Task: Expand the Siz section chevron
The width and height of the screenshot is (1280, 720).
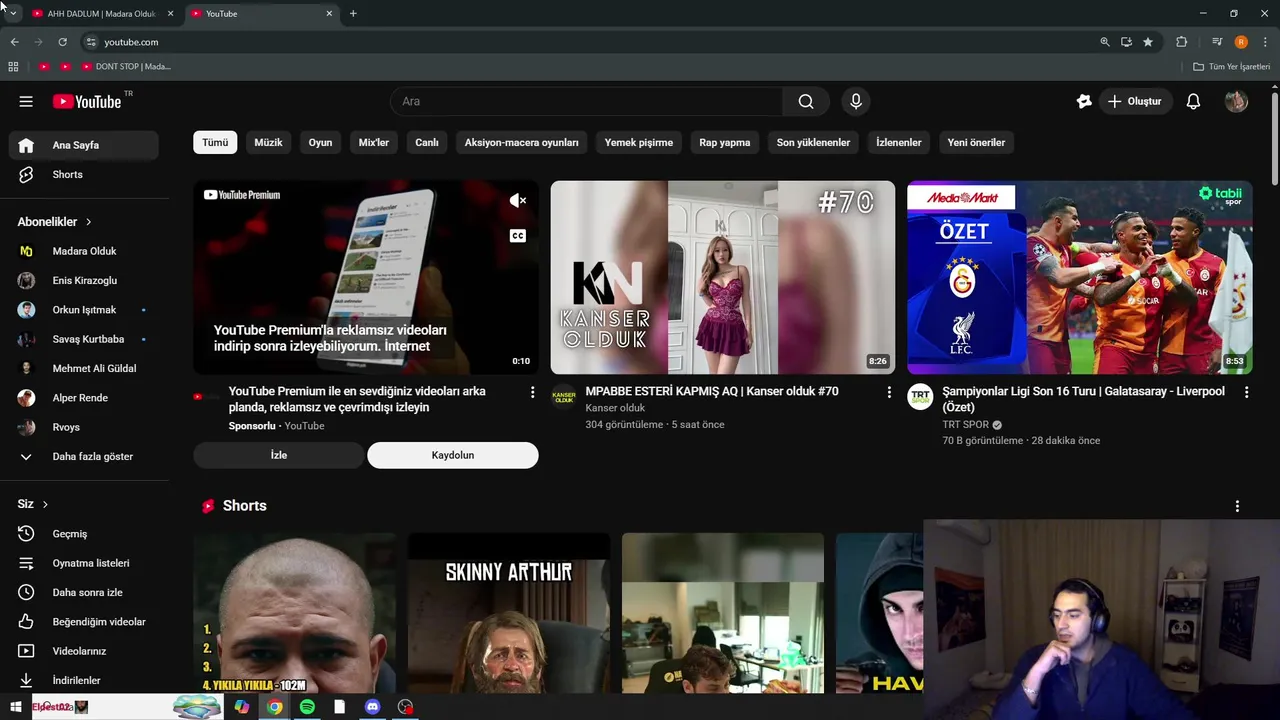Action: [45, 504]
